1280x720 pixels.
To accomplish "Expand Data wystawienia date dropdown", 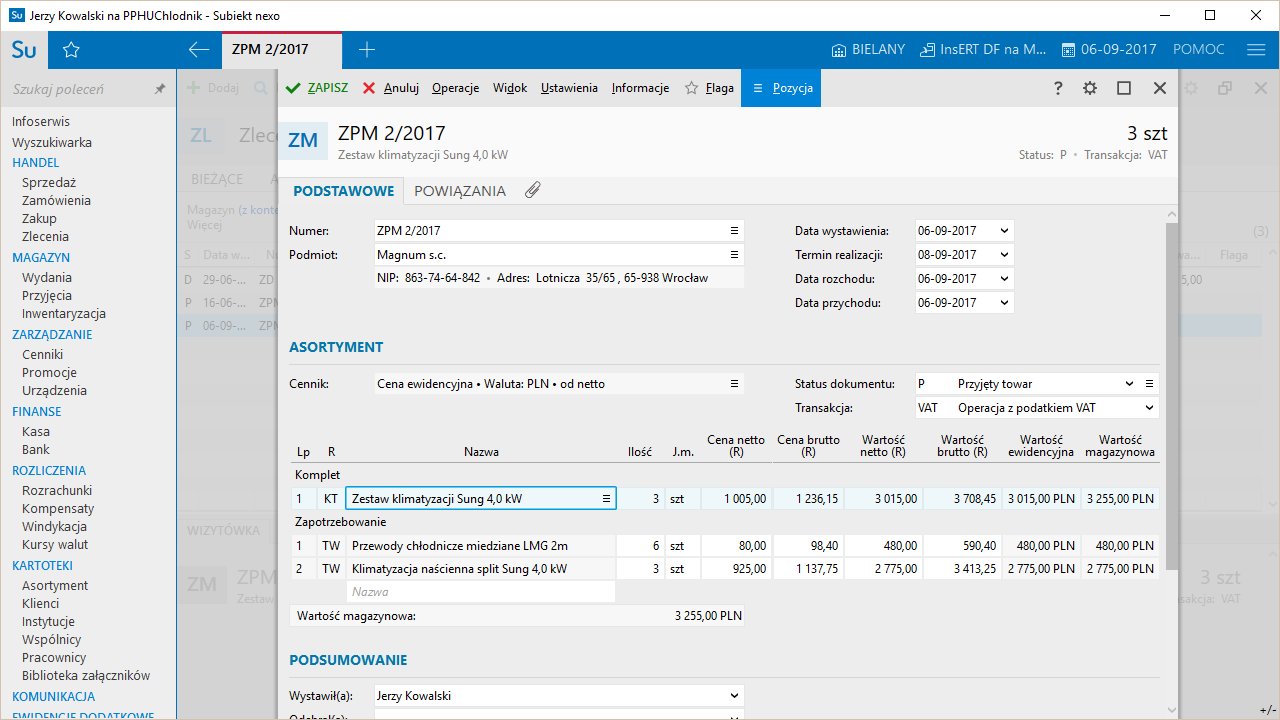I will click(1004, 231).
